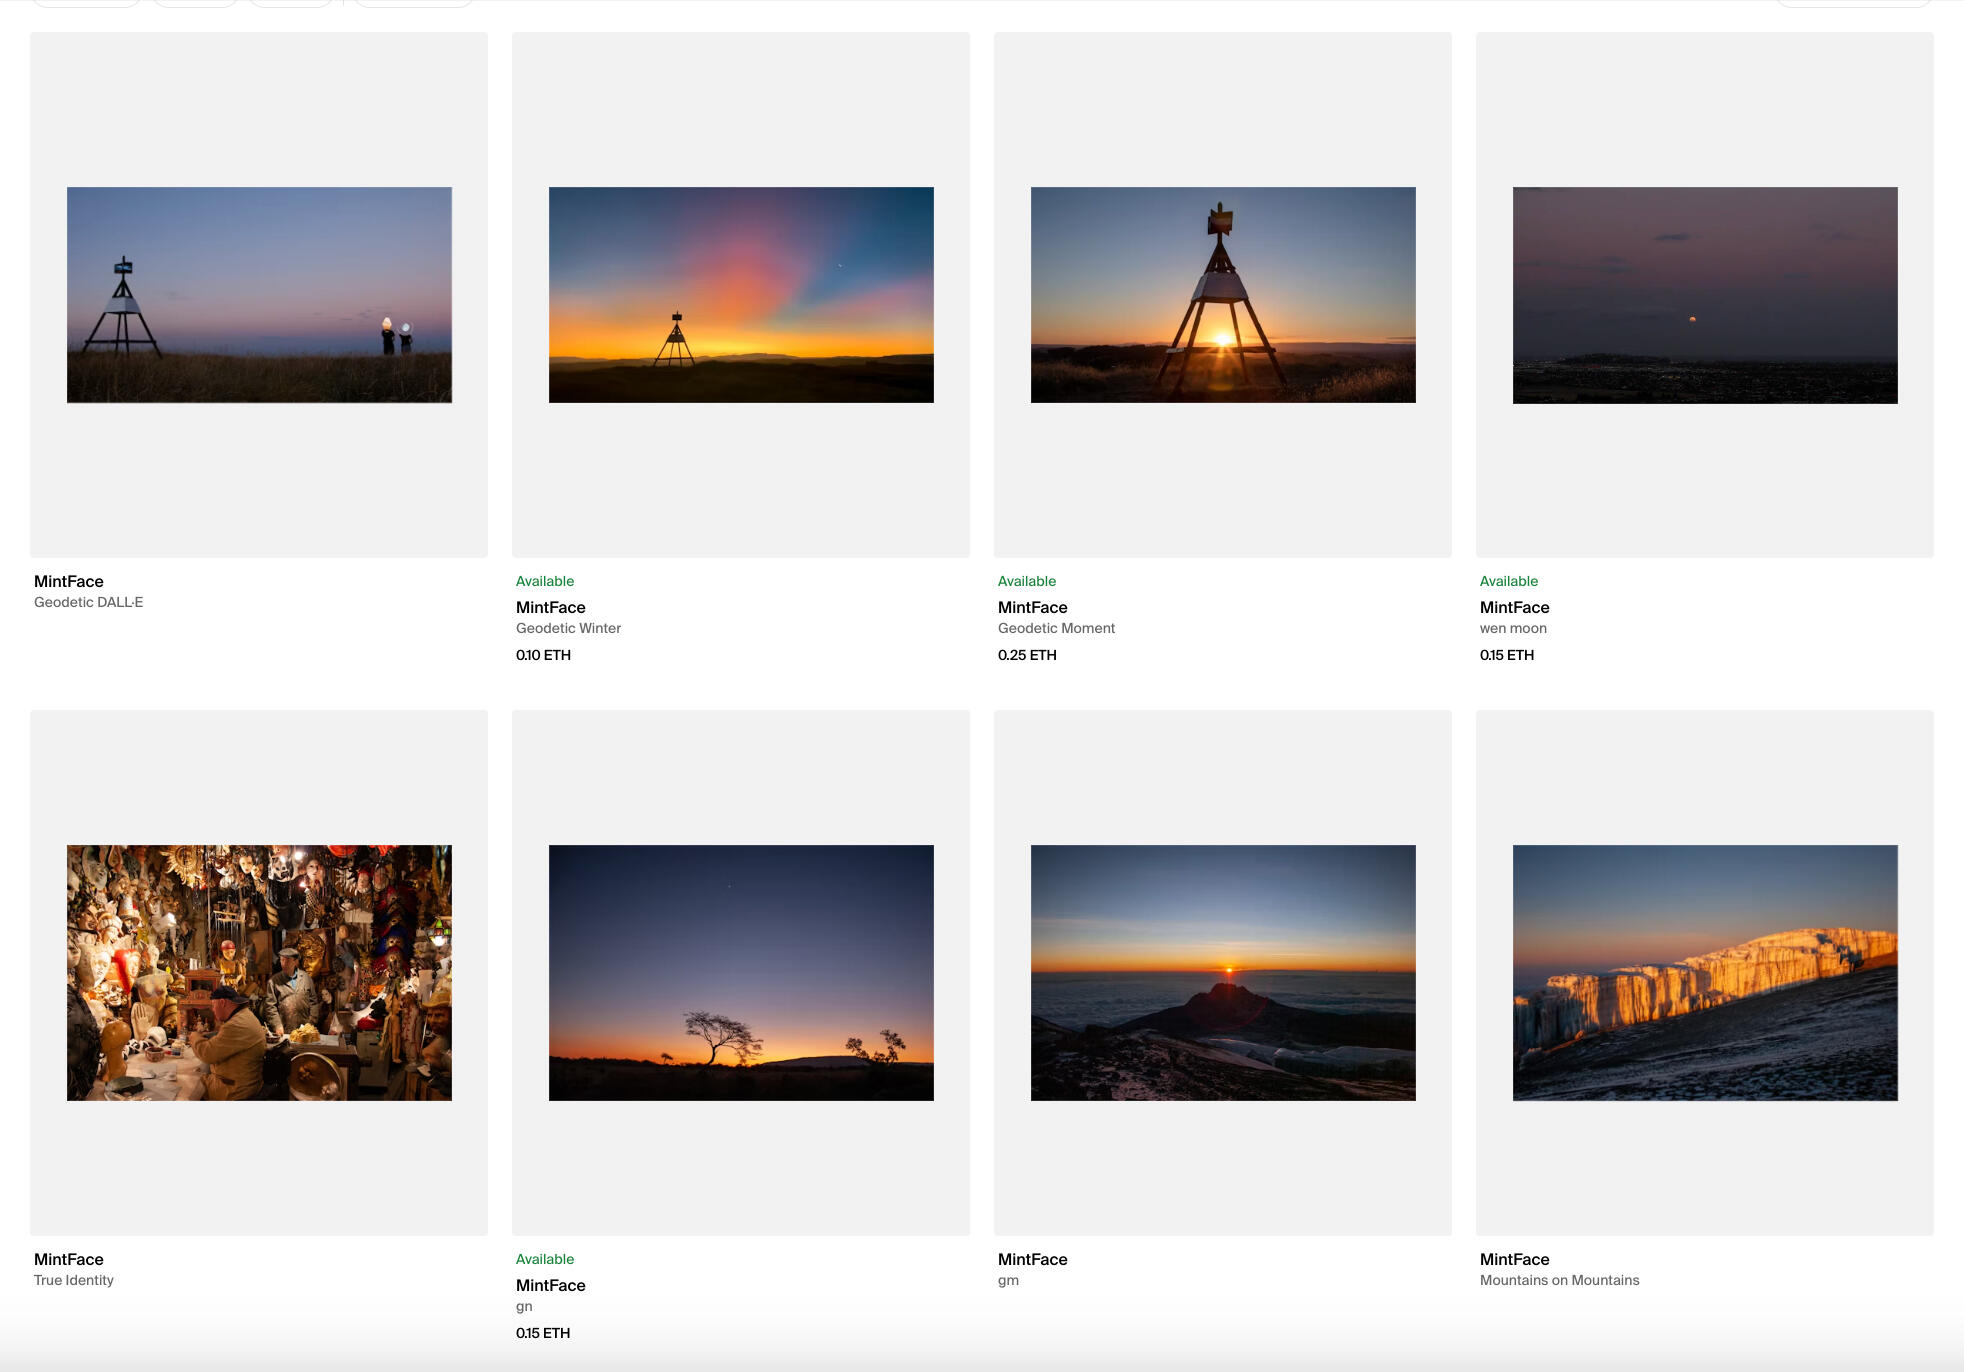Click MintFace name above gm title
1964x1372 pixels.
[1032, 1259]
